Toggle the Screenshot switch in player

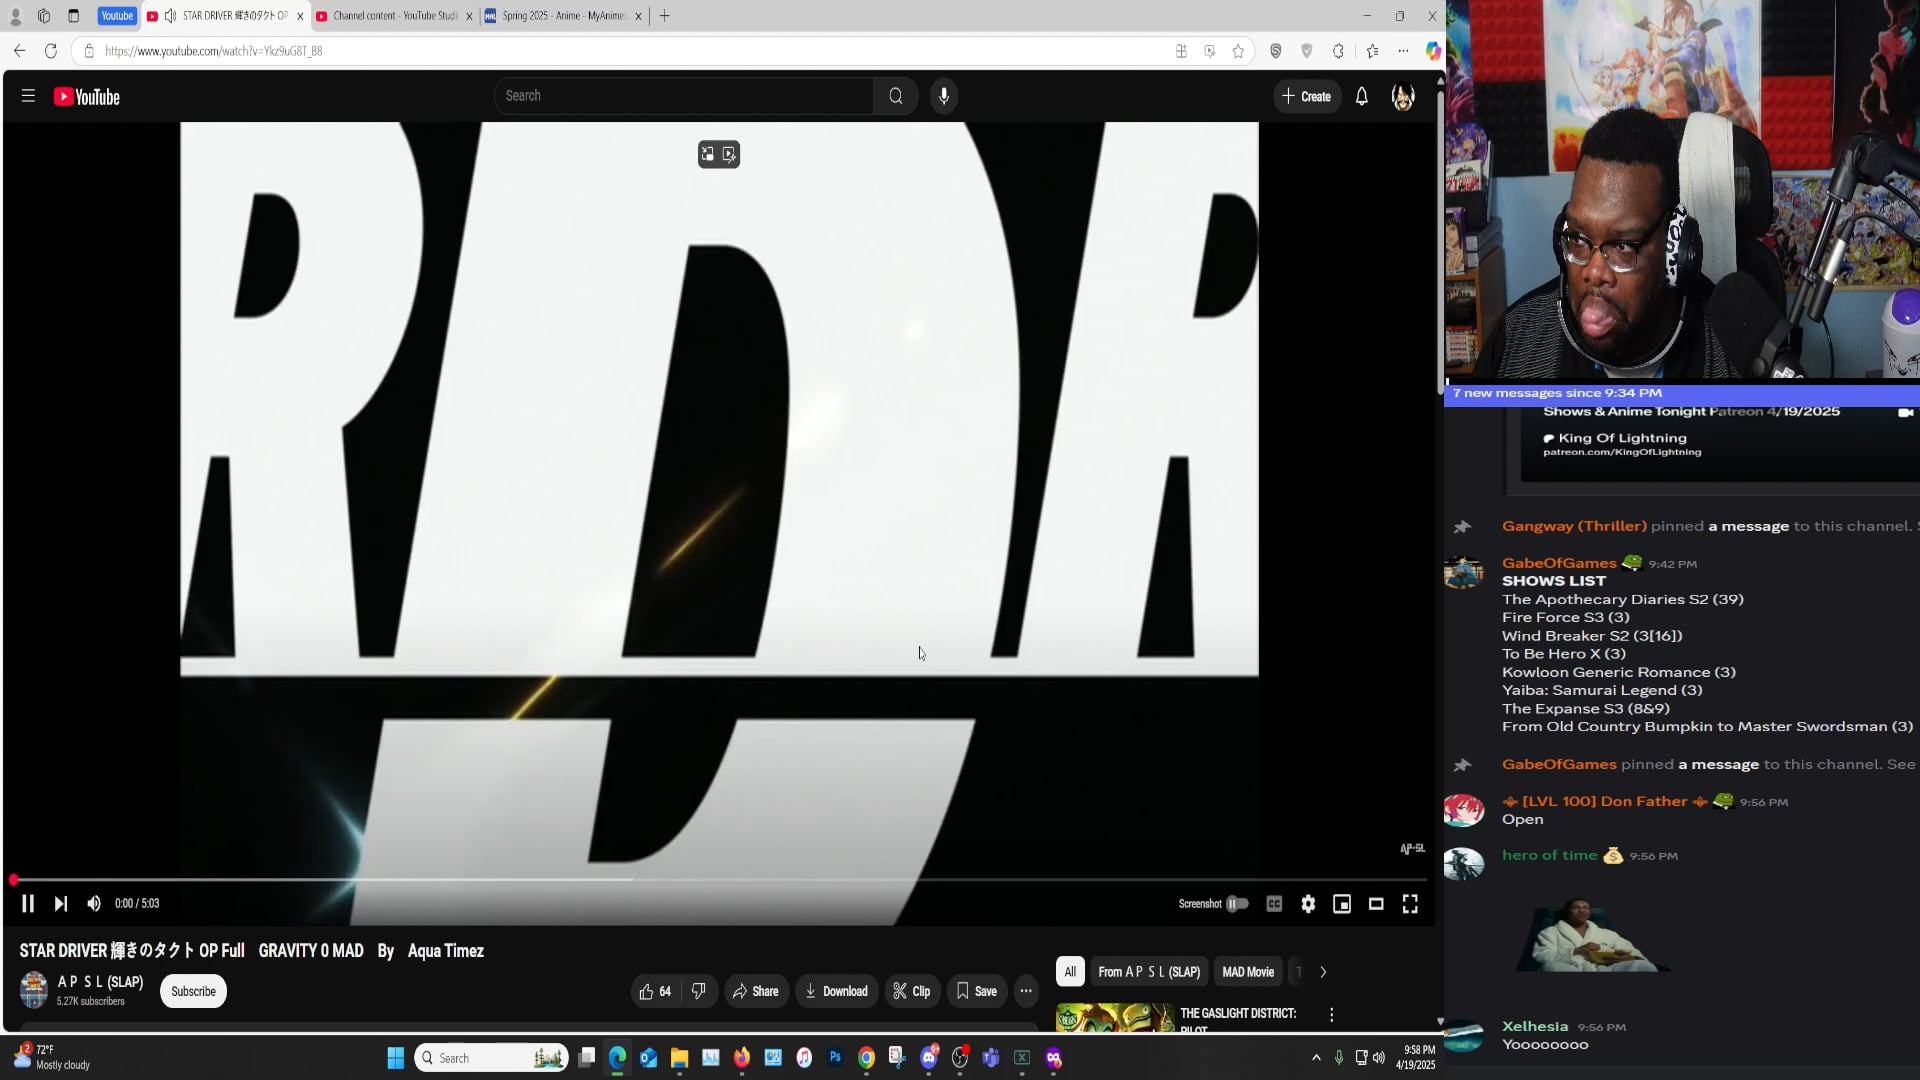(1238, 904)
